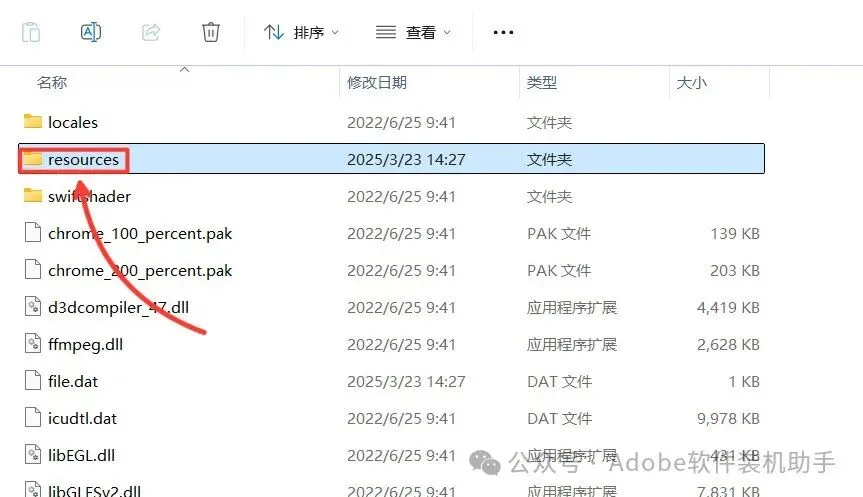Select the icudtl.dat file

(391, 418)
